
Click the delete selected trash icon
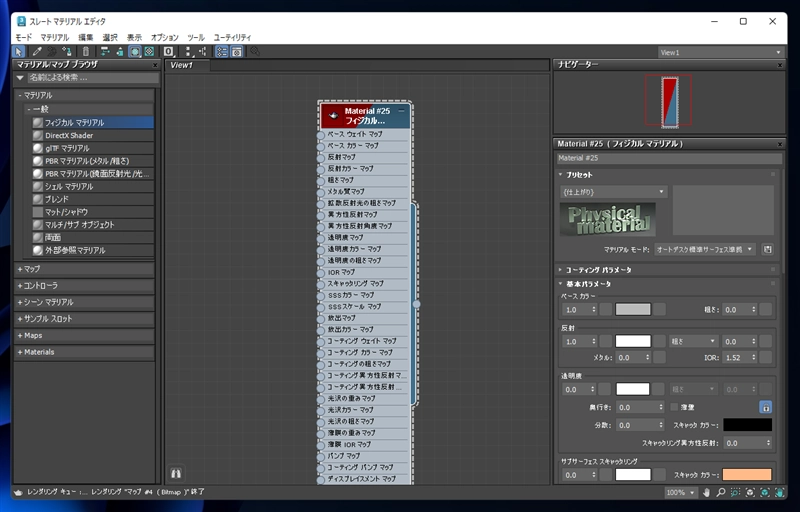tap(86, 52)
